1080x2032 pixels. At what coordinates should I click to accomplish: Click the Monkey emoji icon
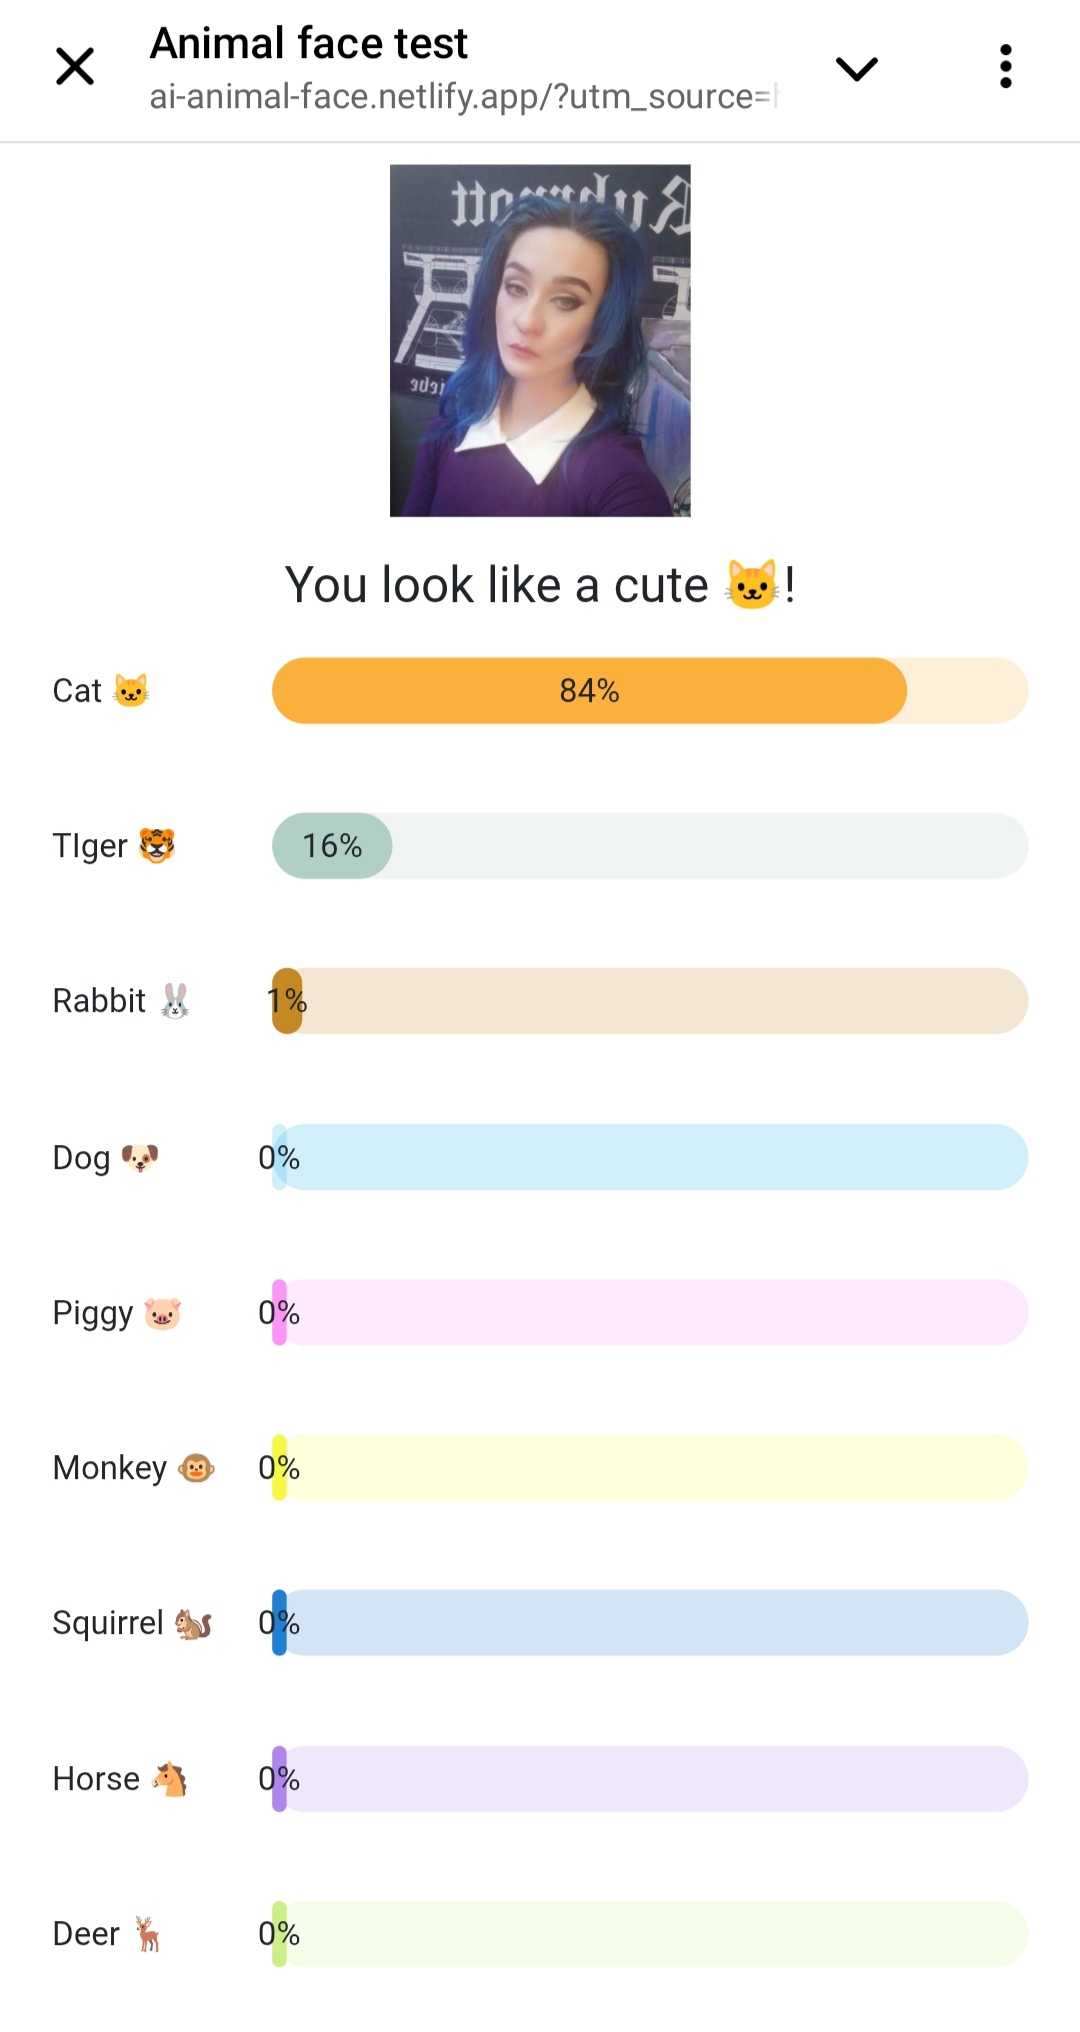click(196, 1468)
